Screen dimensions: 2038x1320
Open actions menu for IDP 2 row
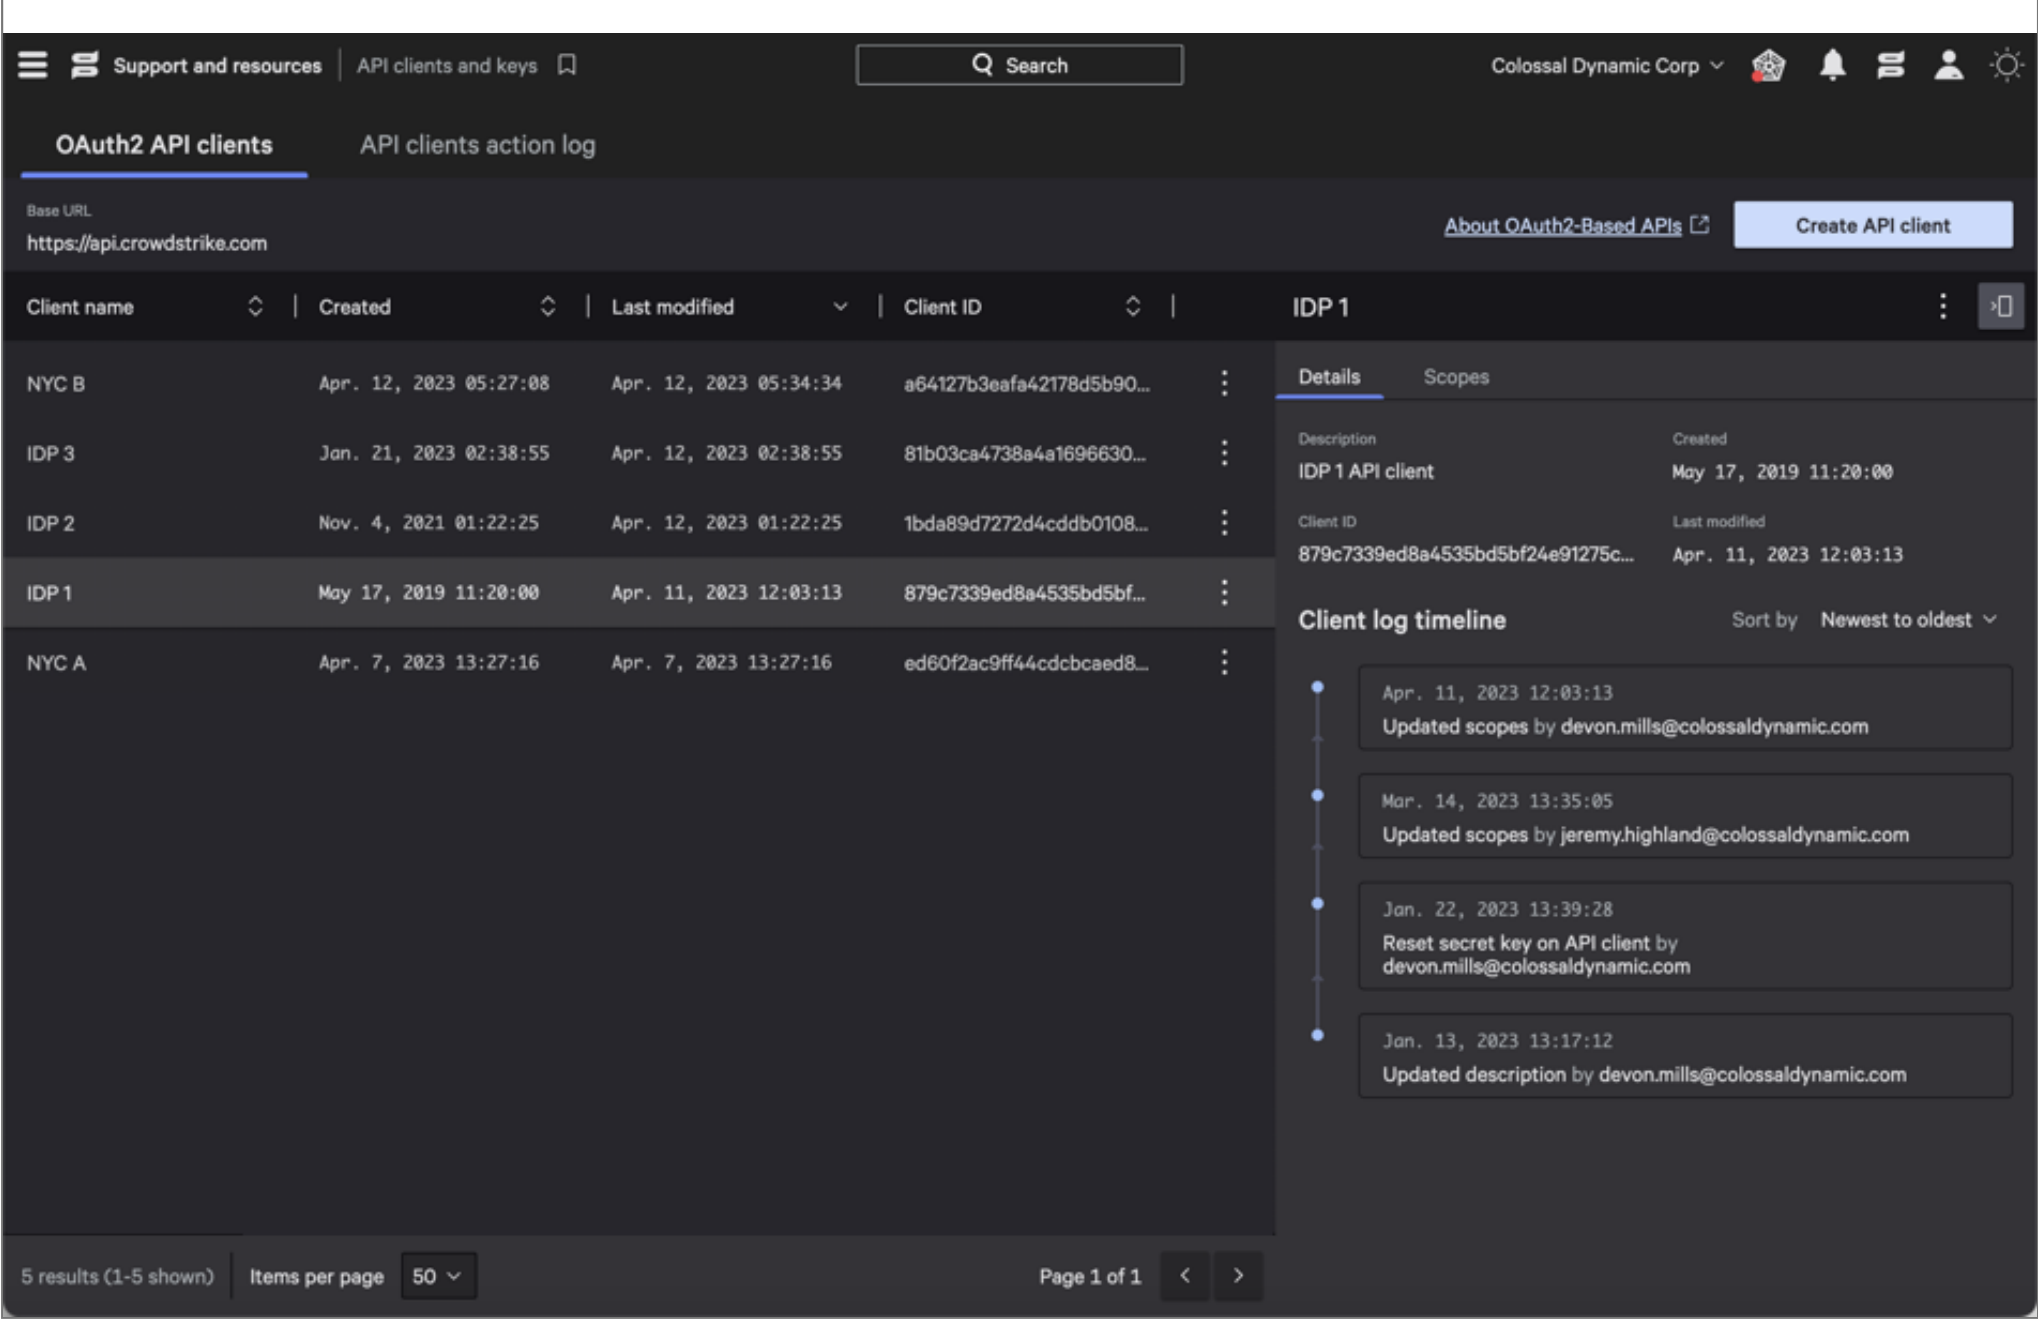1224,523
